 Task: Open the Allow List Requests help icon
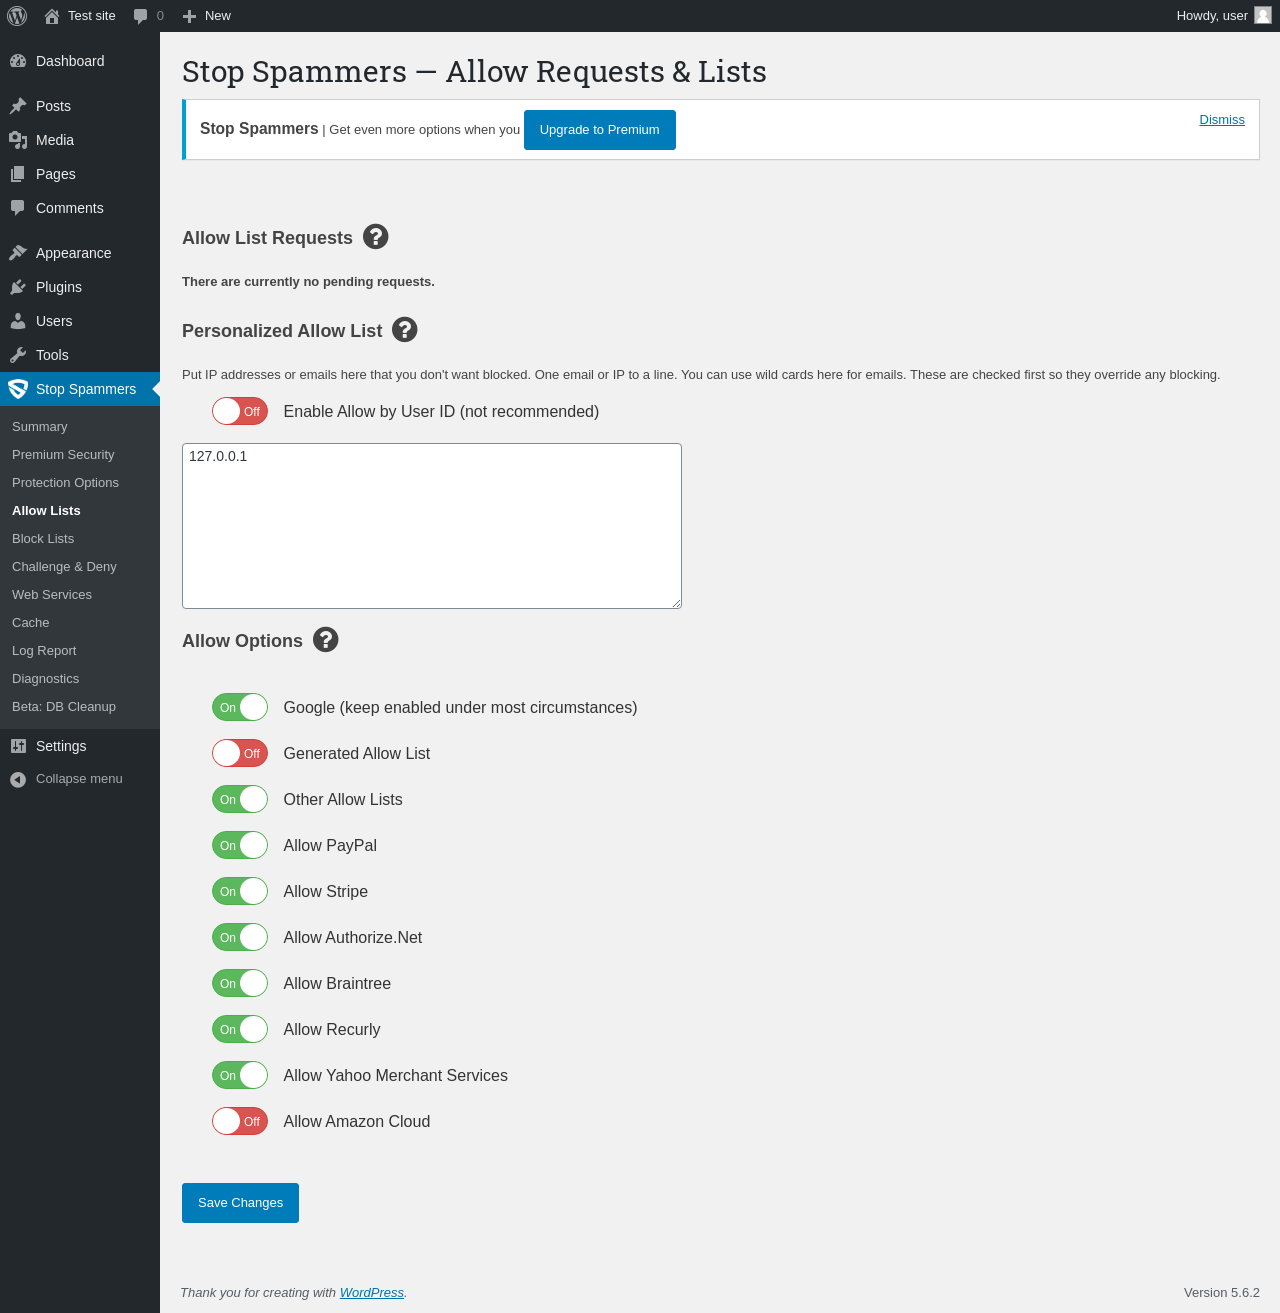click(375, 236)
